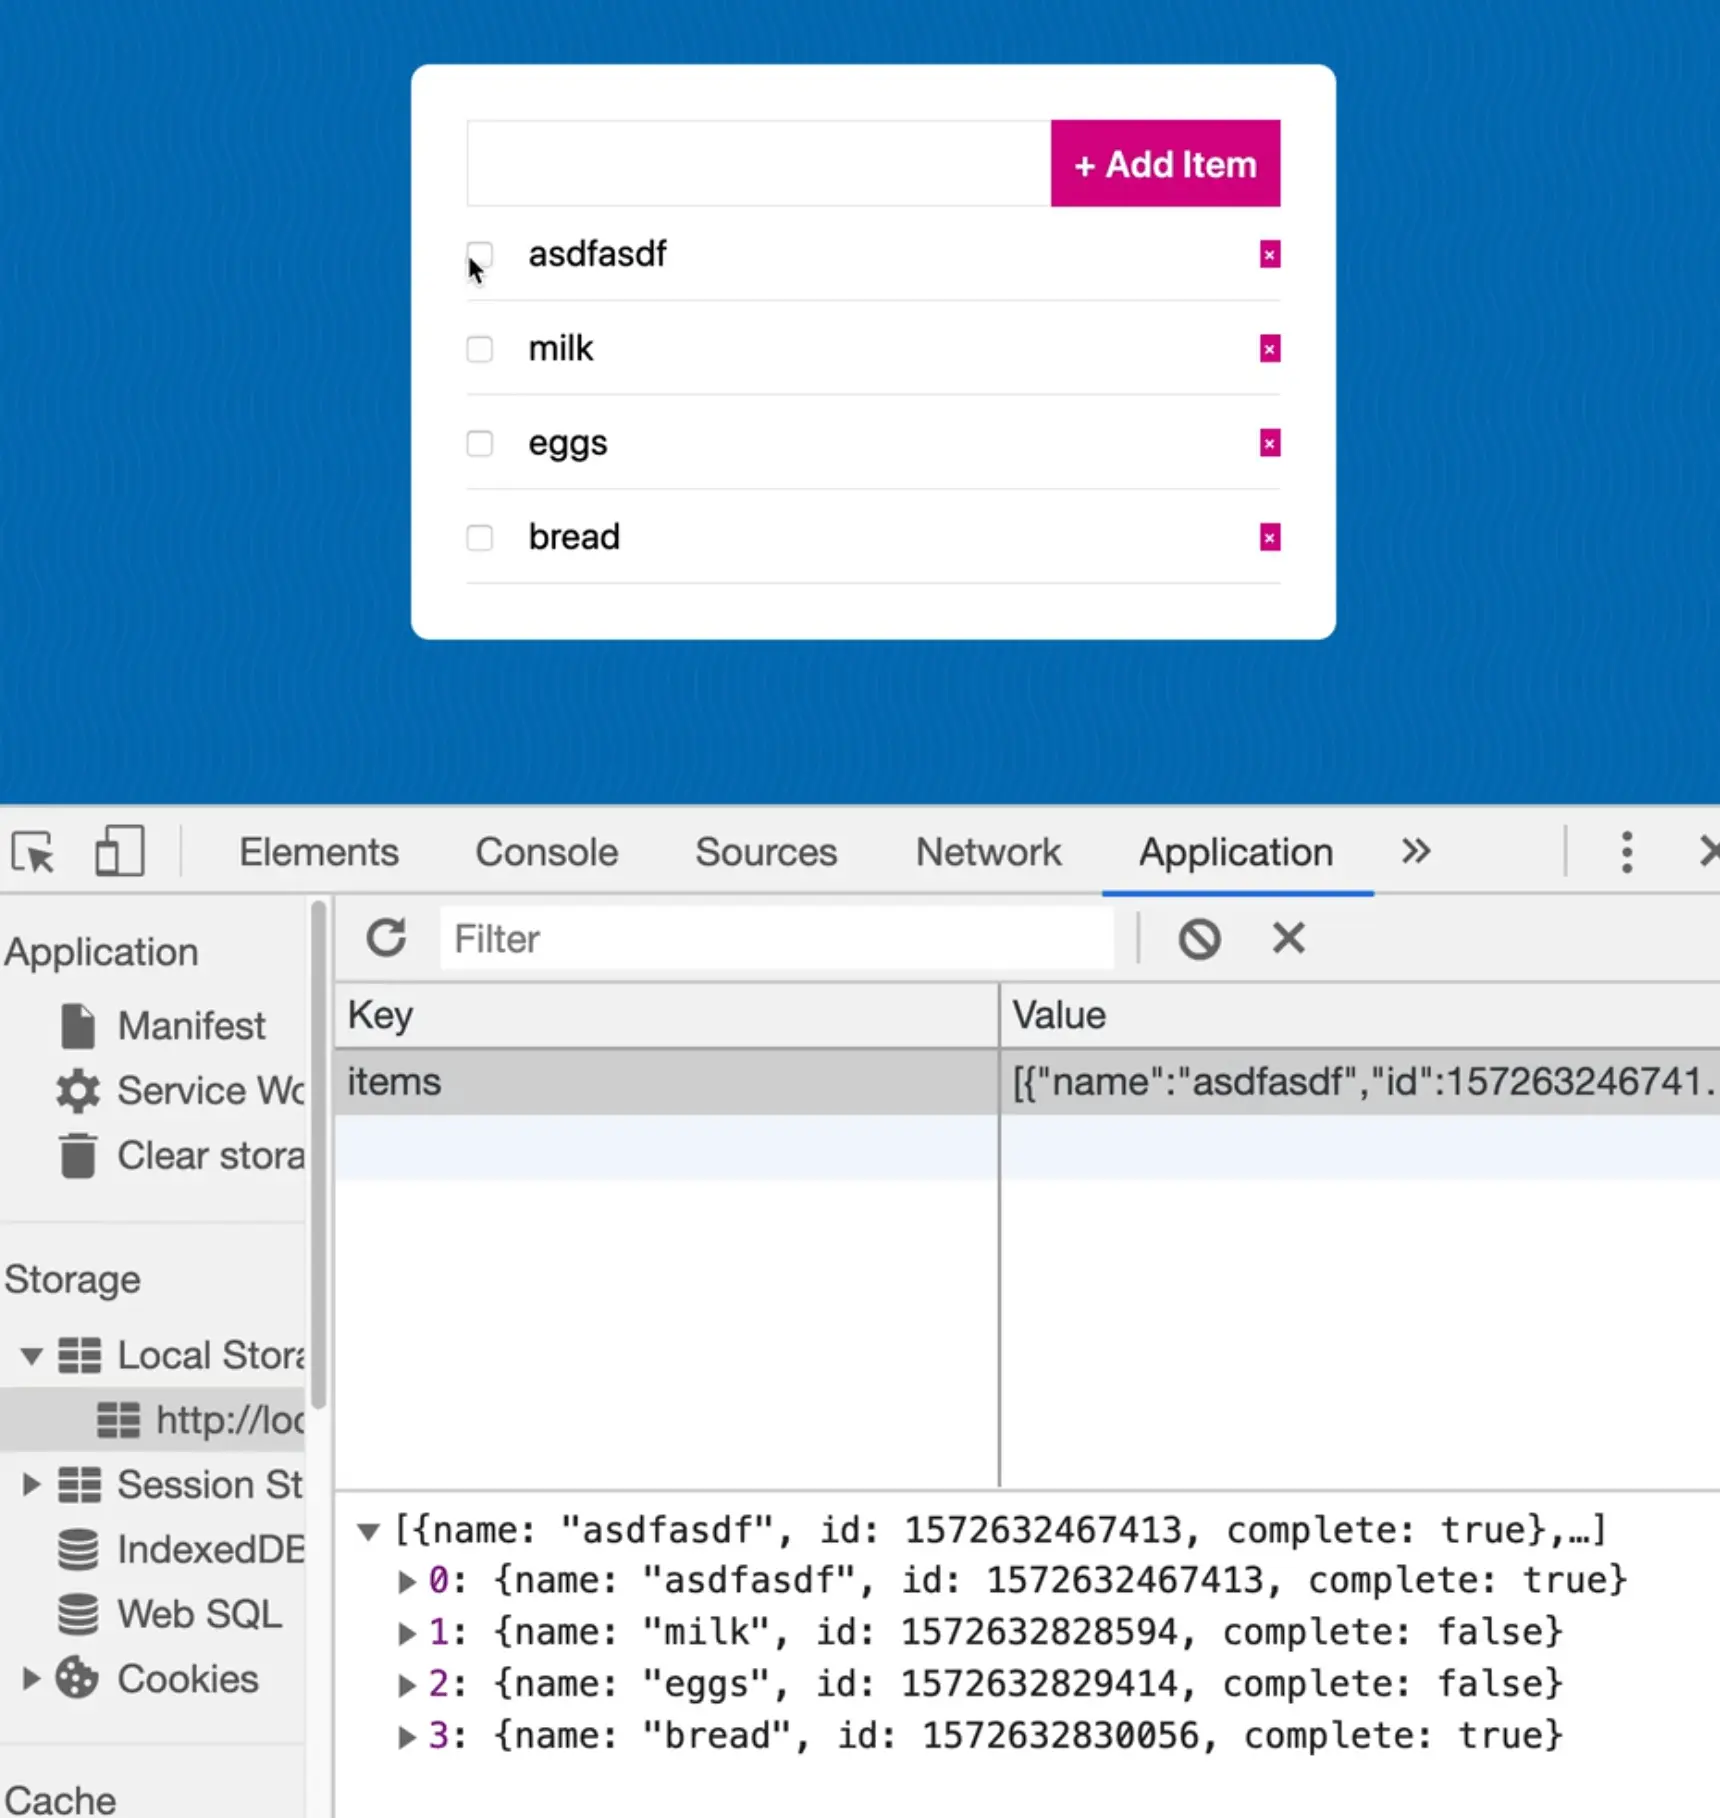1720x1818 pixels.
Task: Open the DevTools three-dot menu
Action: (1626, 852)
